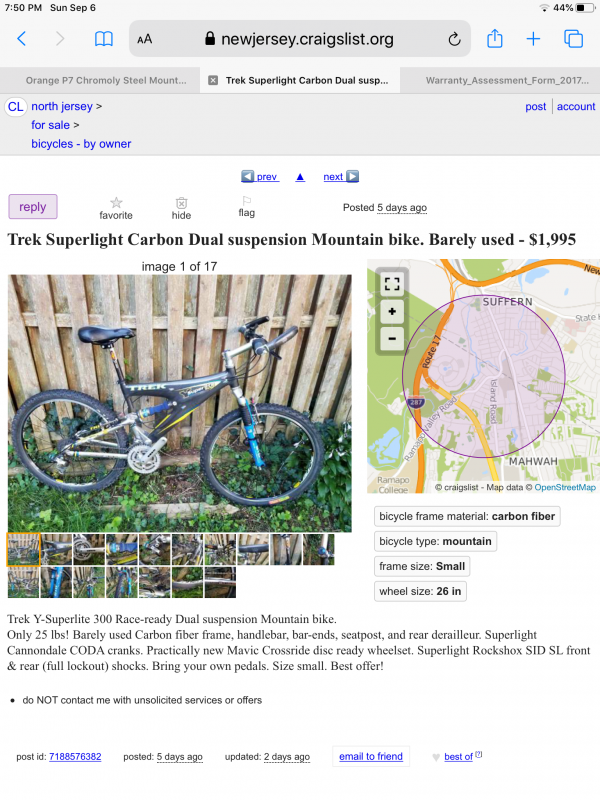
Task: Open the Safari share sheet icon
Action: point(494,39)
